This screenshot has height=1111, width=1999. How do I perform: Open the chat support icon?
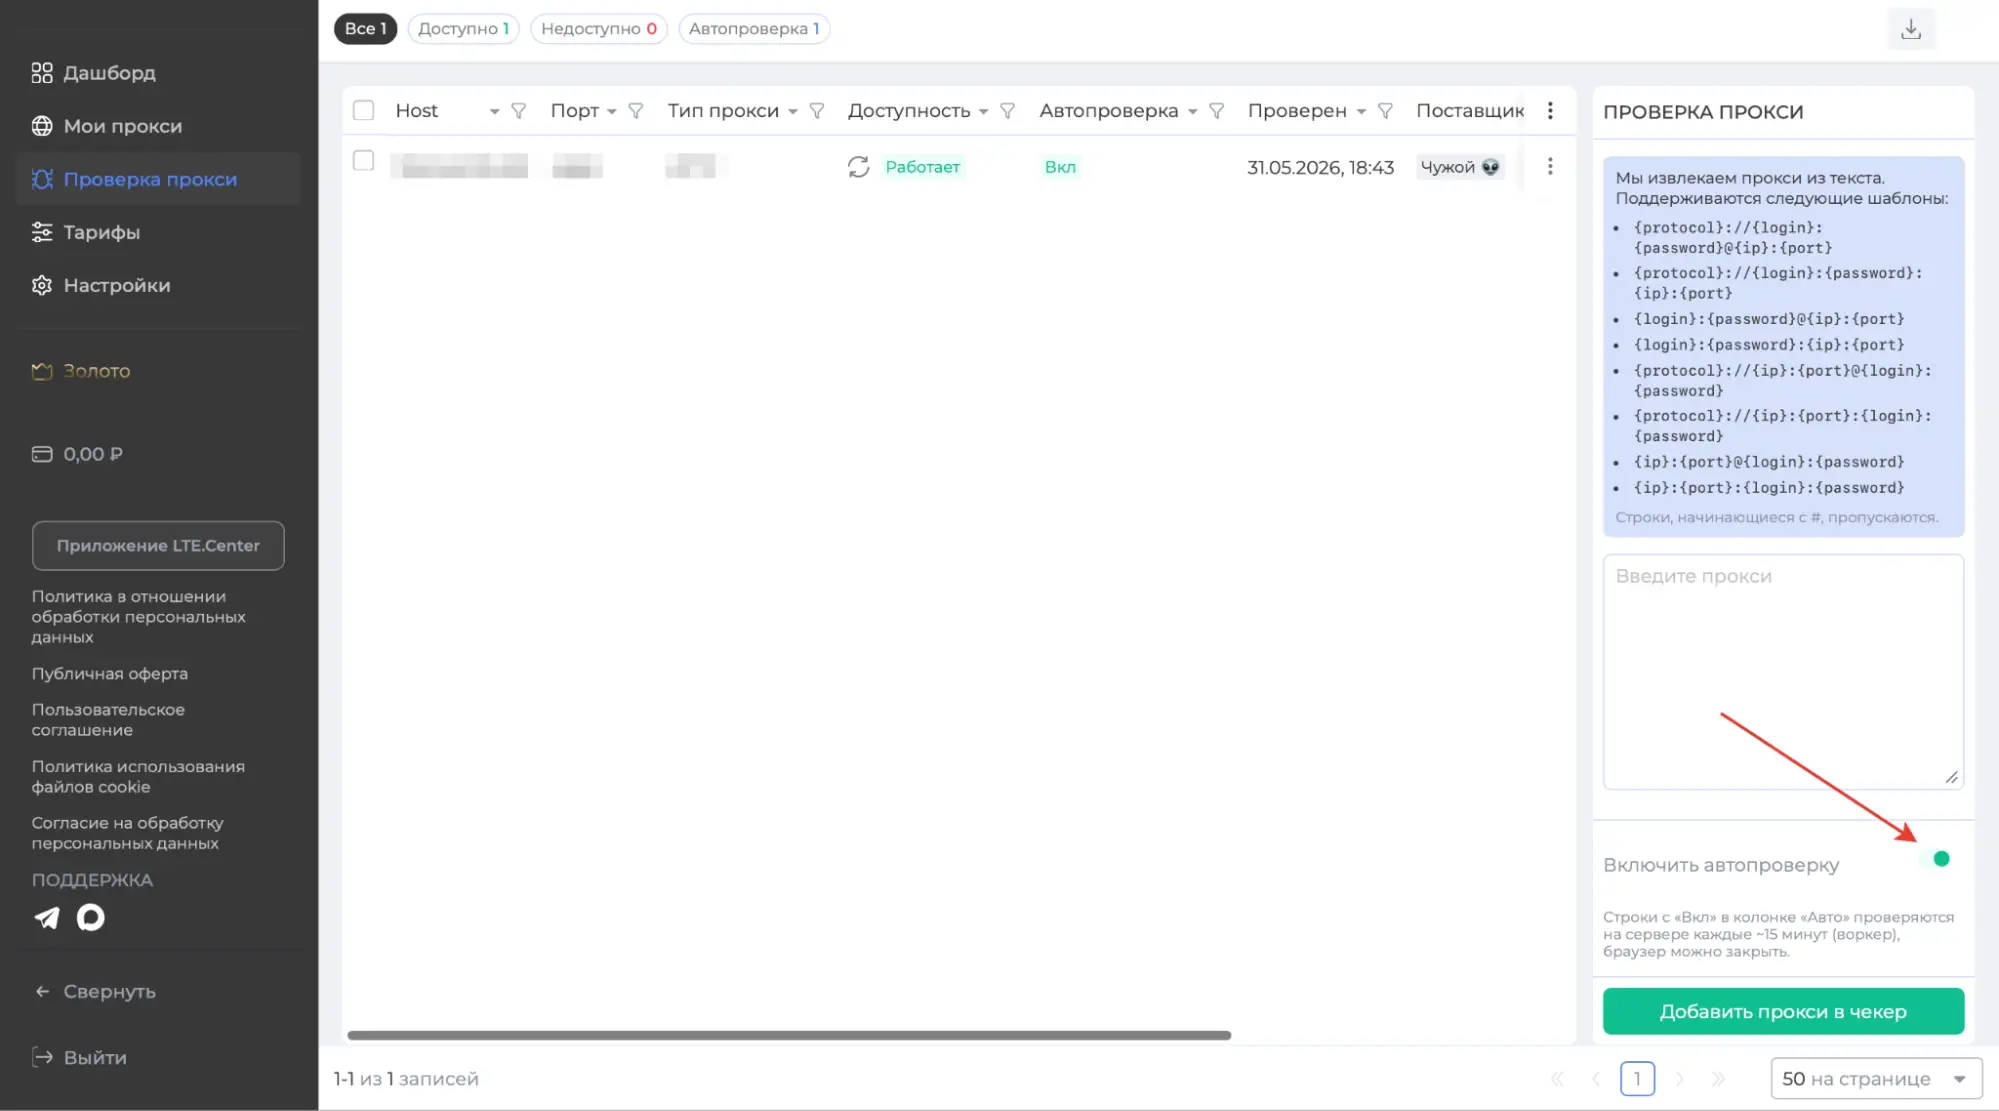point(91,918)
